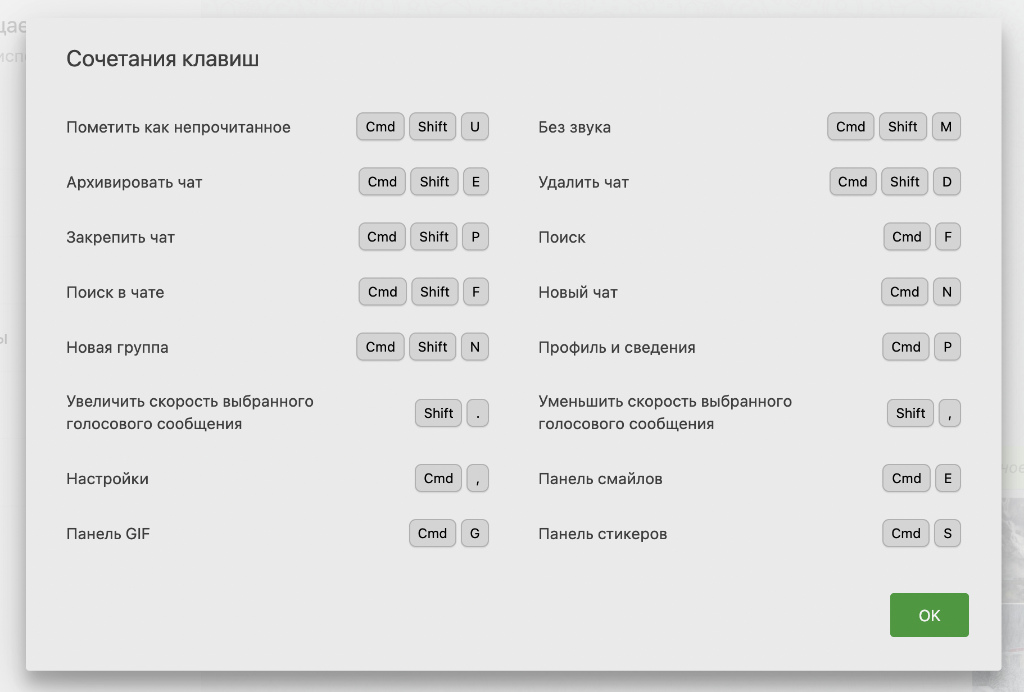Click the M key beside Без звука
Viewport: 1024px width, 692px height.
tap(946, 127)
